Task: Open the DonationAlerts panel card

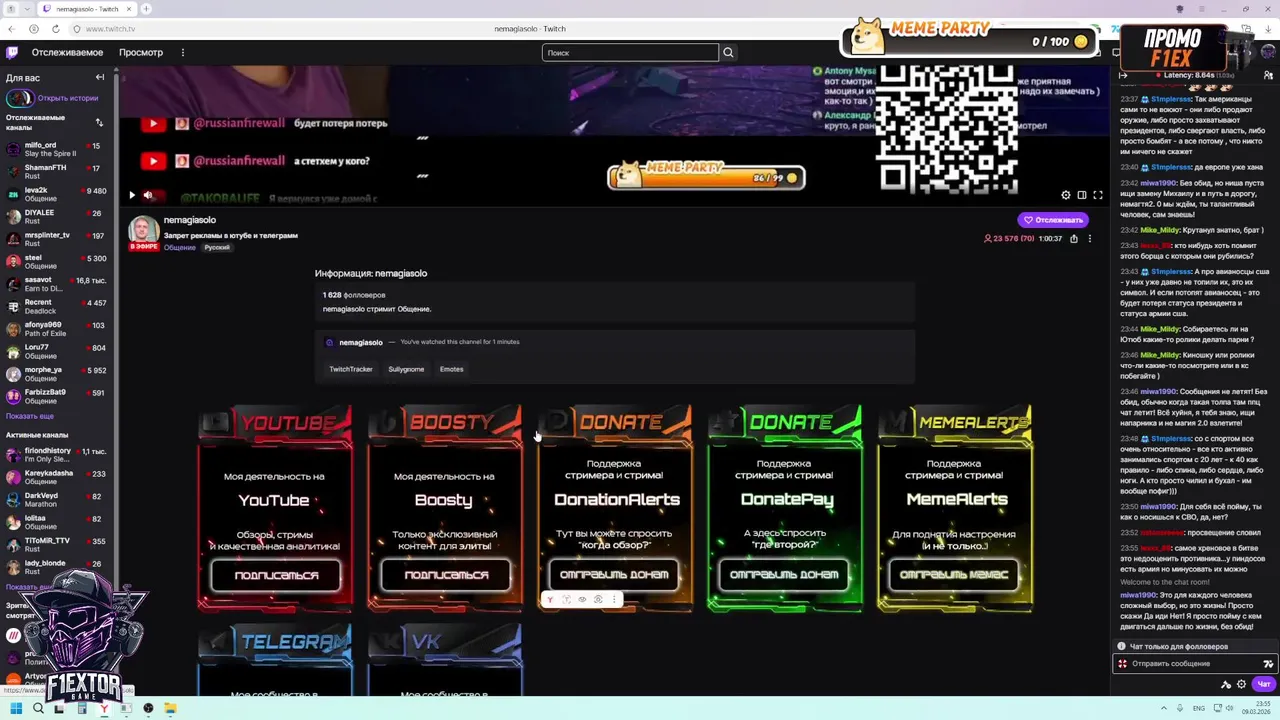Action: [x=615, y=508]
